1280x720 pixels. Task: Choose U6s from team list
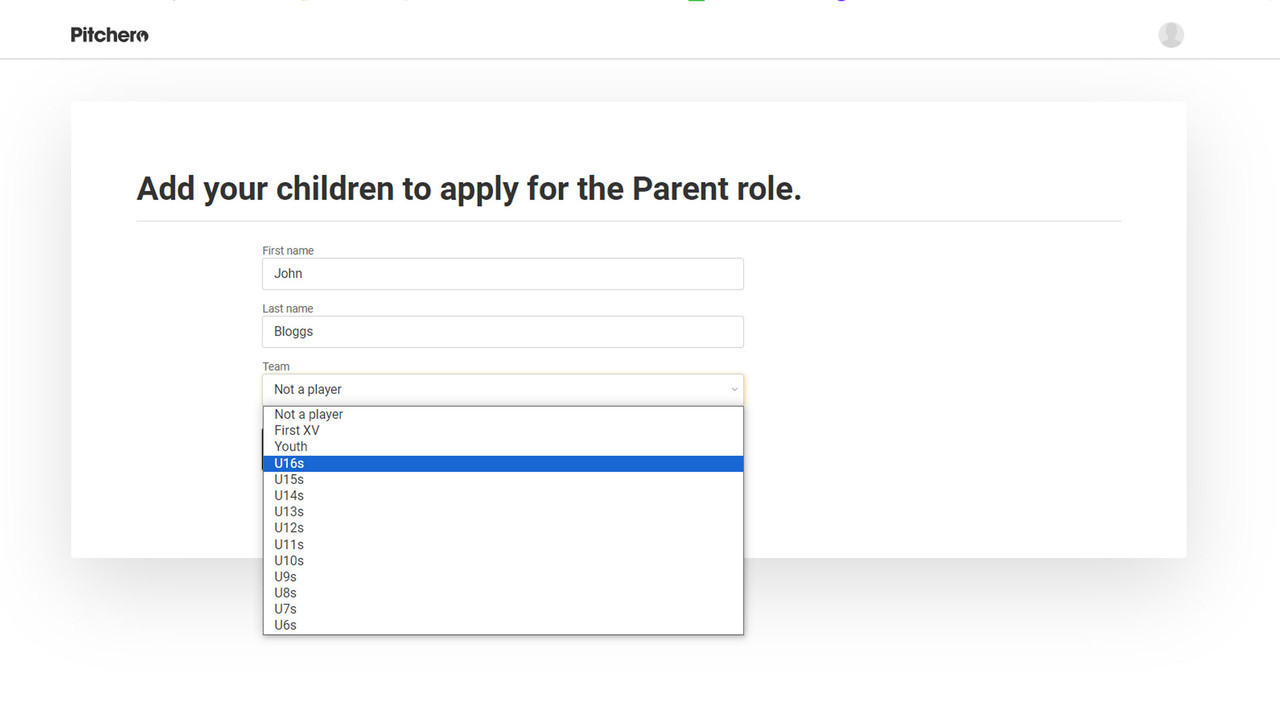pos(286,625)
